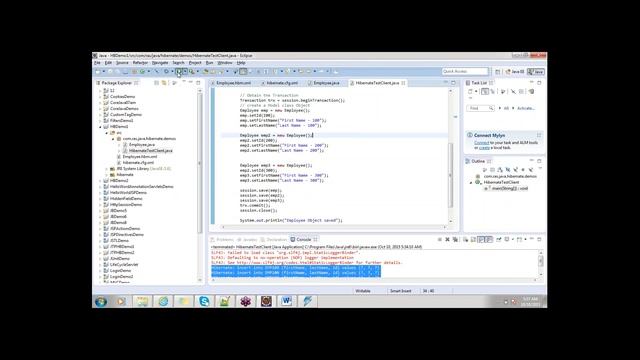Toggle the Categorized view in Task List
Image resolution: width=640 pixels, height=360 pixels.
[x=484, y=92]
